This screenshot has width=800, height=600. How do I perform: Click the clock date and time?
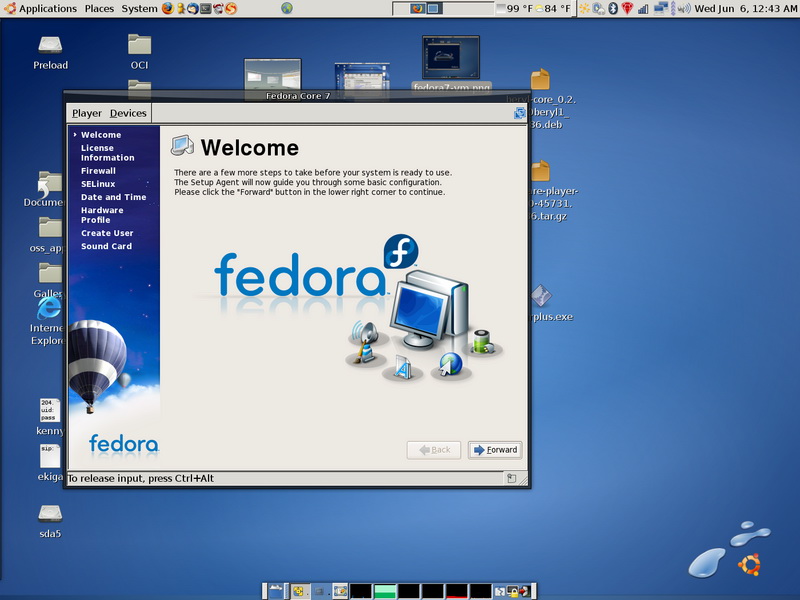[x=745, y=9]
